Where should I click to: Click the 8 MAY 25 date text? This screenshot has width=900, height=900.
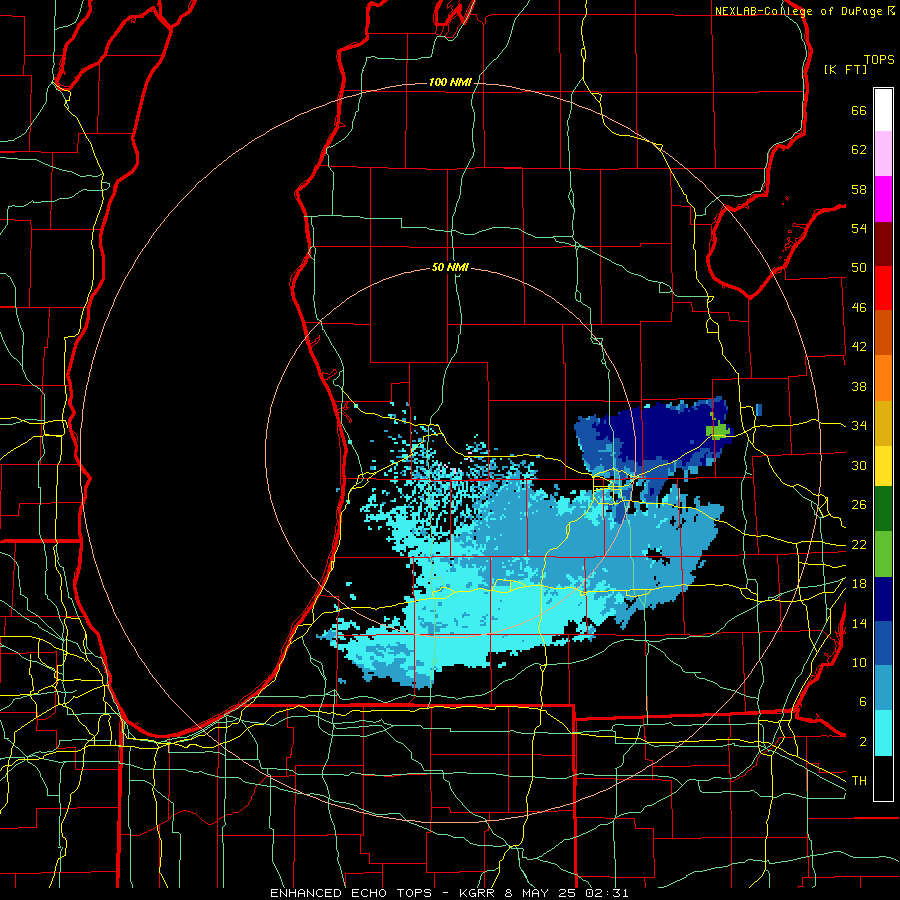pyautogui.click(x=542, y=893)
